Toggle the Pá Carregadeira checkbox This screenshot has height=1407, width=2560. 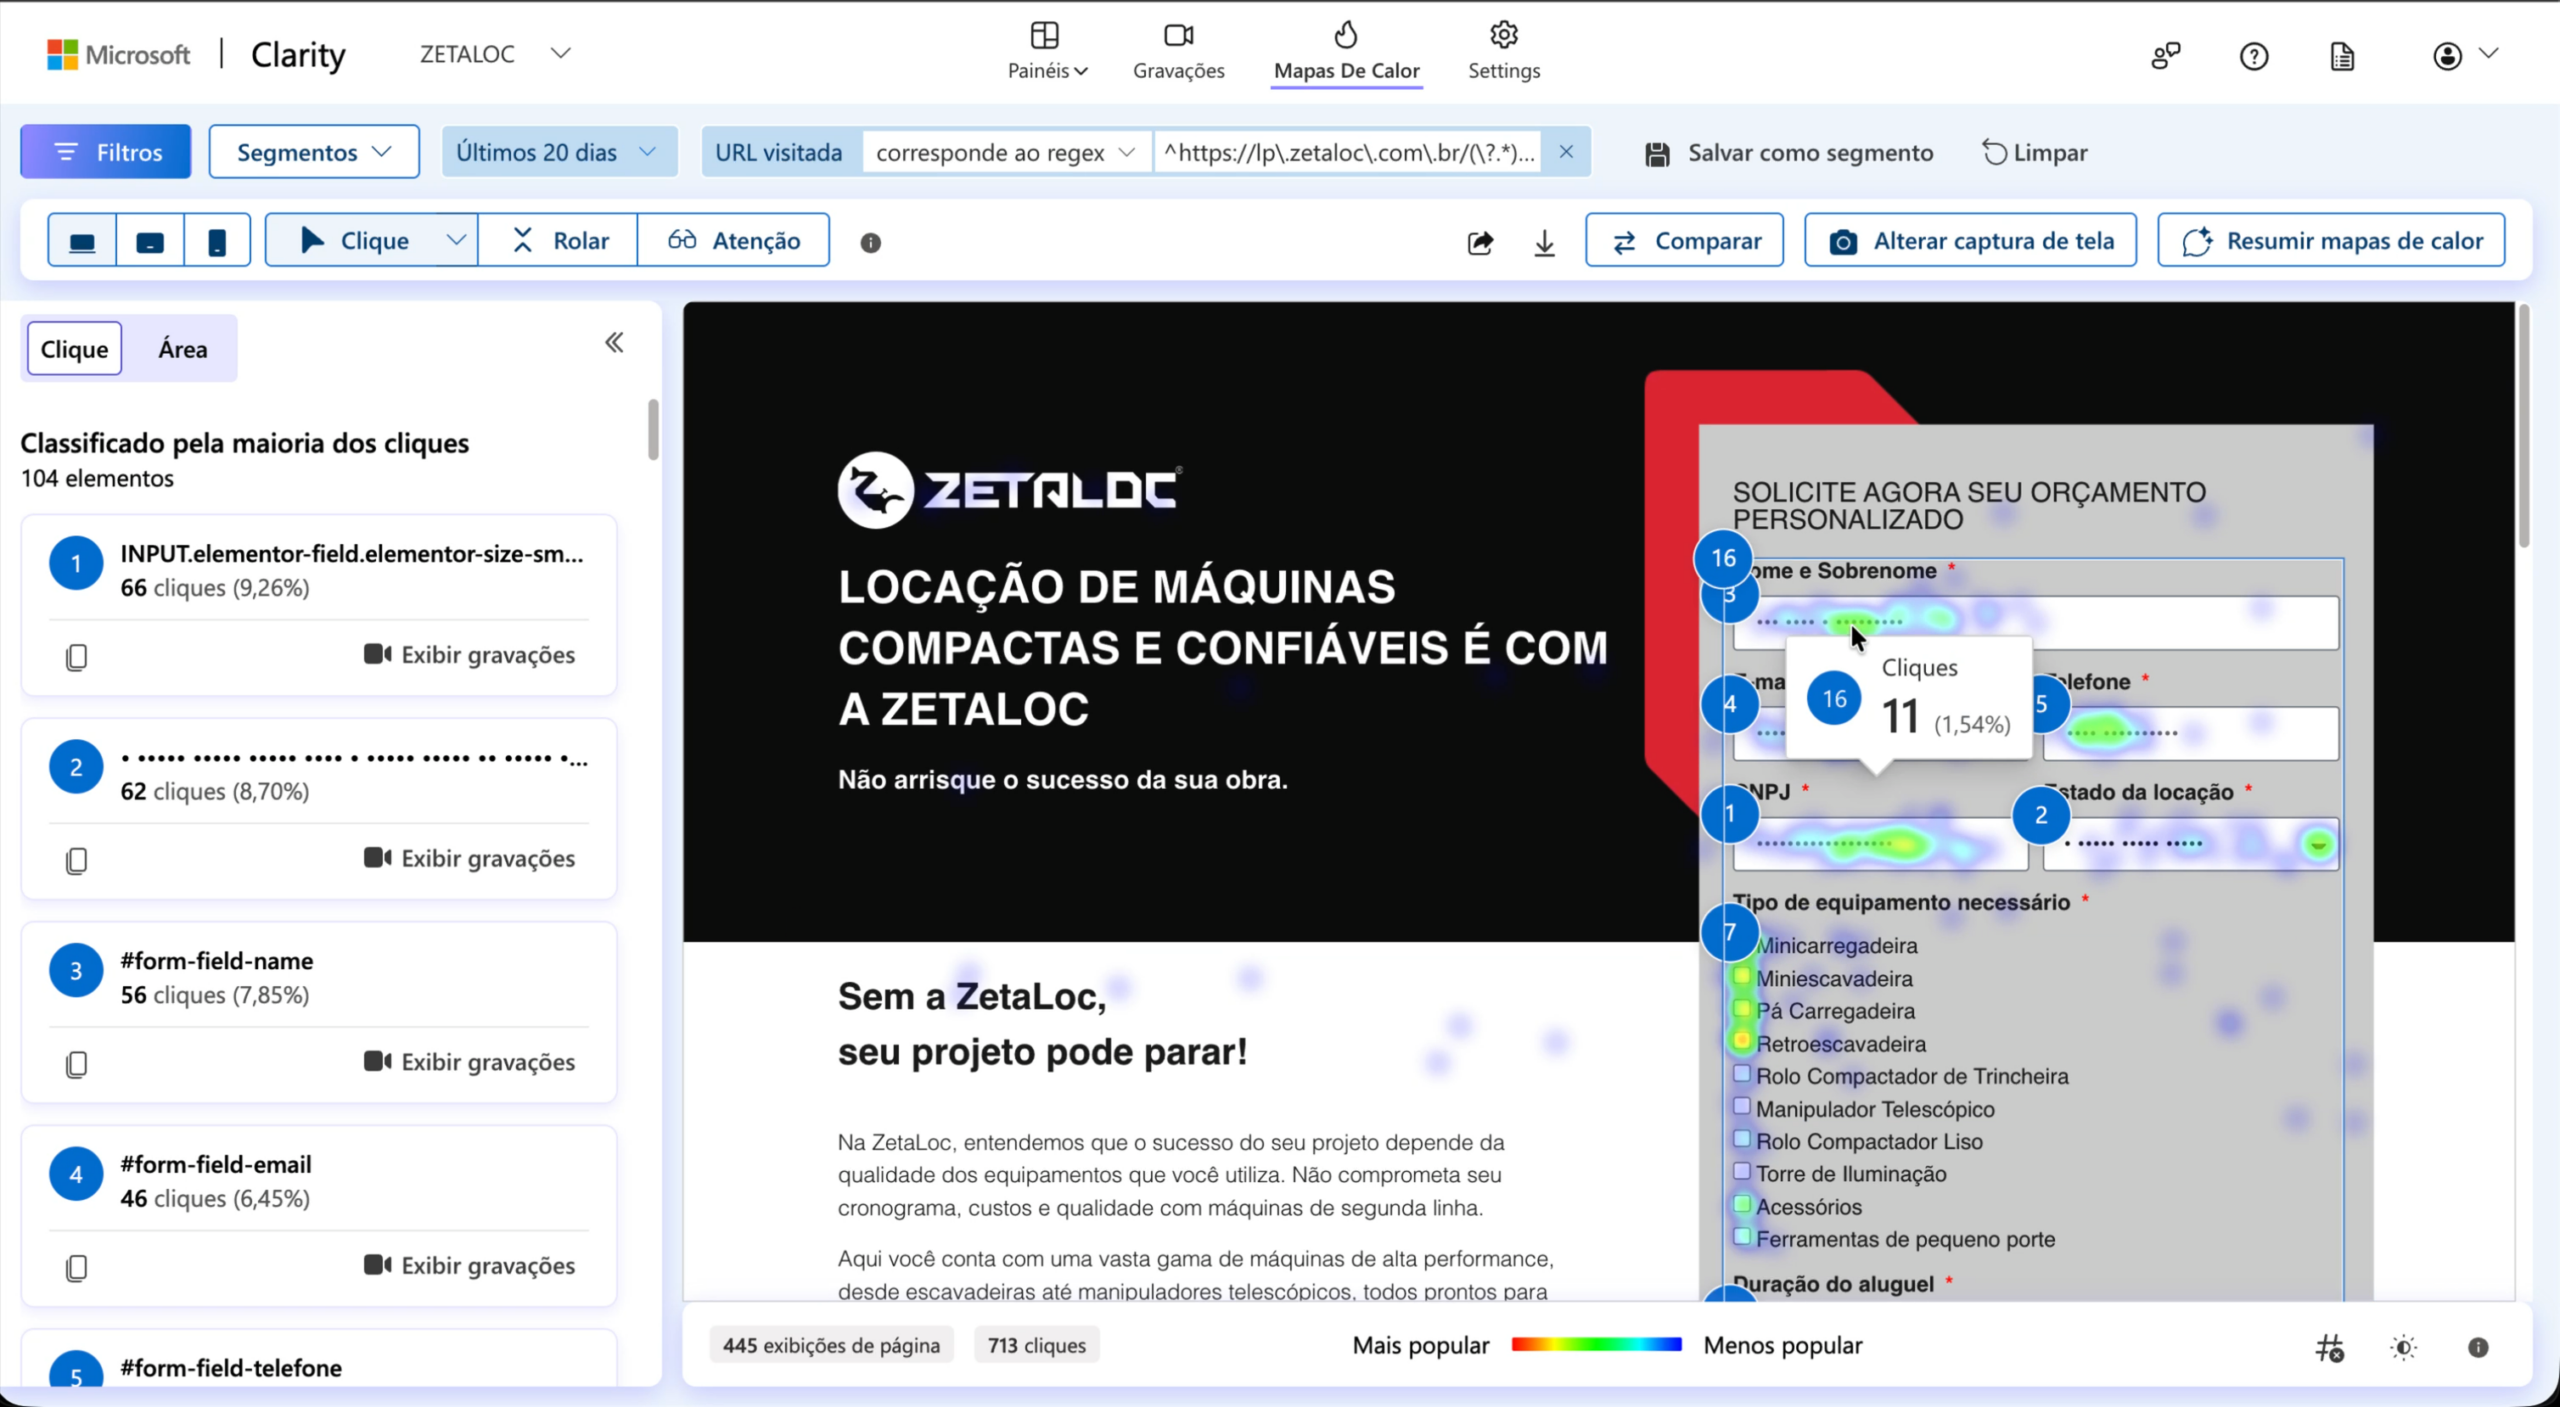(x=1742, y=1009)
